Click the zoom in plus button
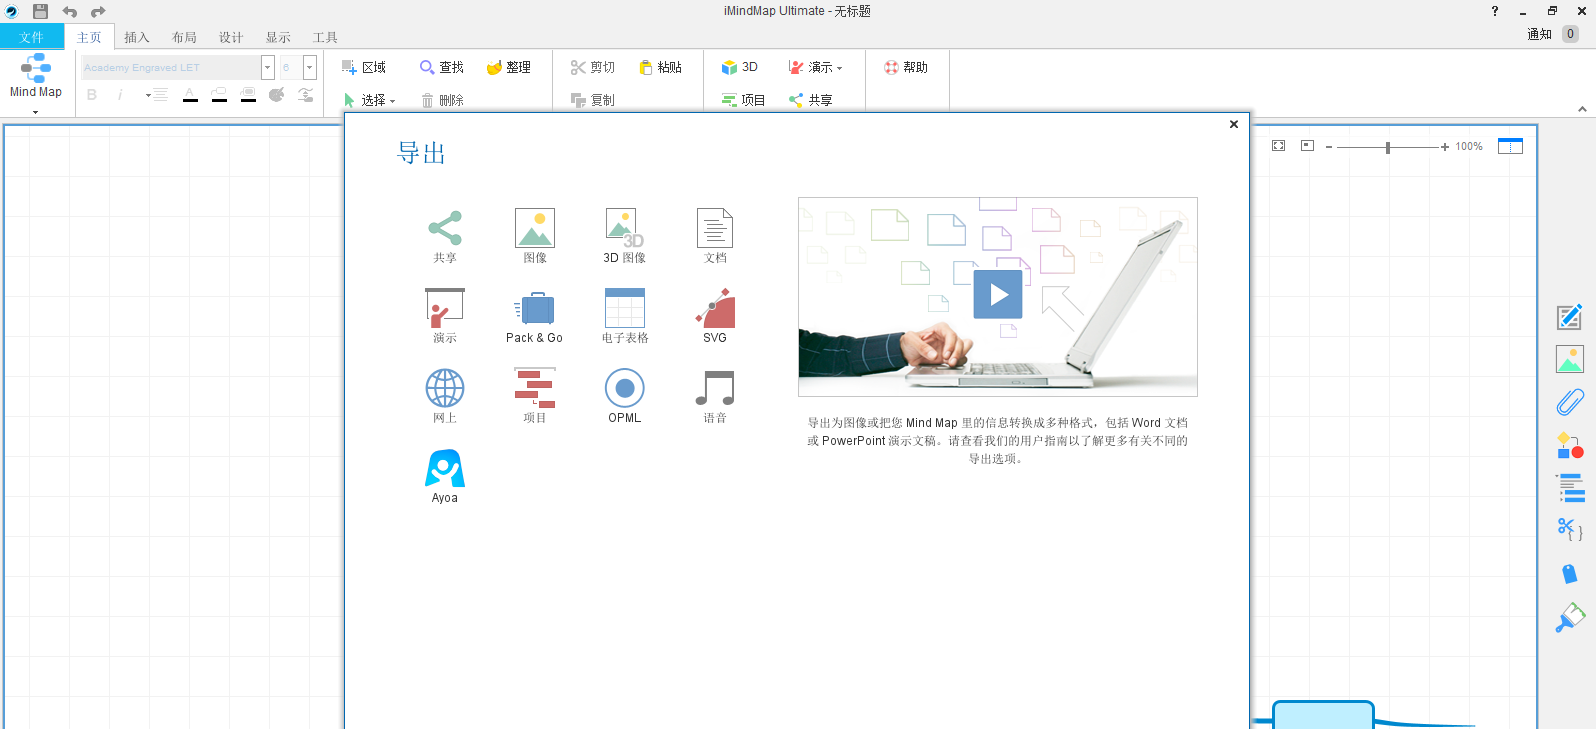Screen dimensions: 1596x729 point(1445,147)
